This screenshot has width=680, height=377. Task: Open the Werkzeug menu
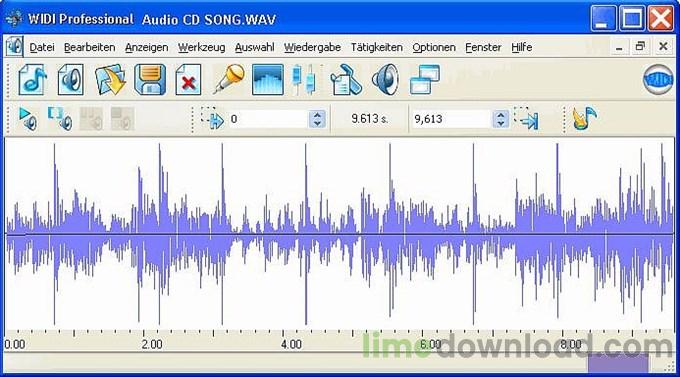click(x=201, y=47)
